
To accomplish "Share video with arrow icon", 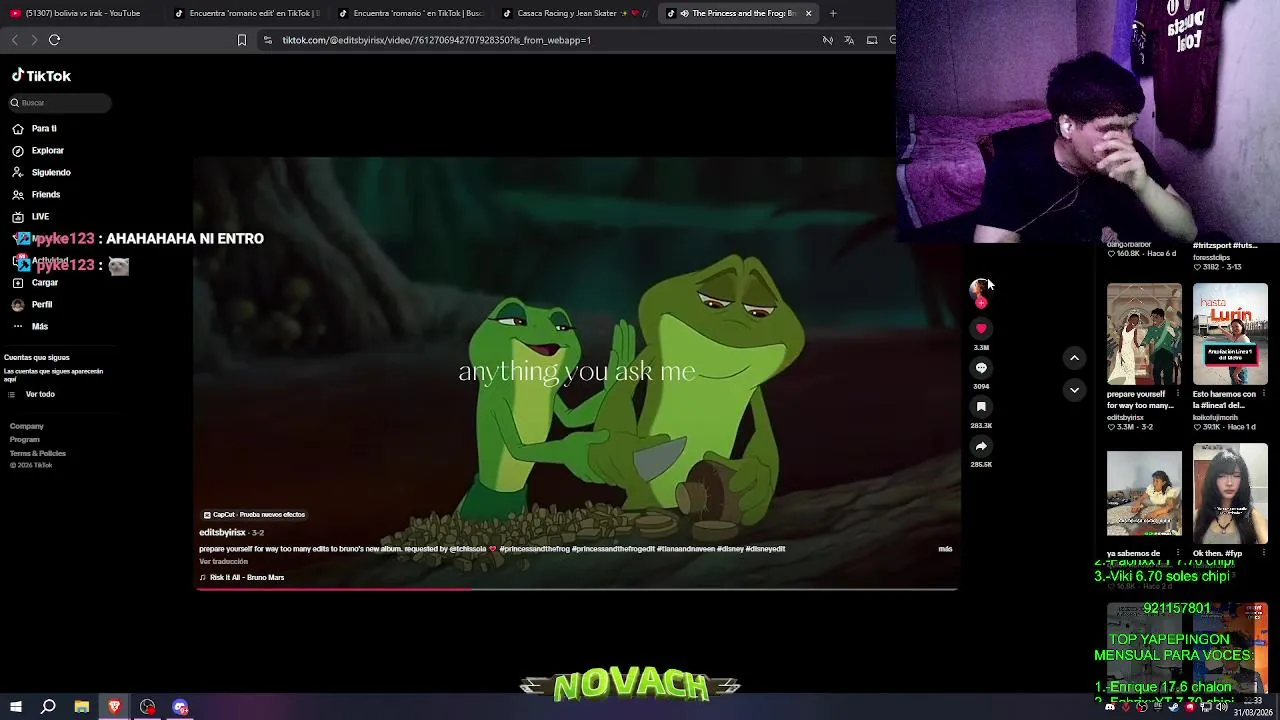I will click(981, 446).
